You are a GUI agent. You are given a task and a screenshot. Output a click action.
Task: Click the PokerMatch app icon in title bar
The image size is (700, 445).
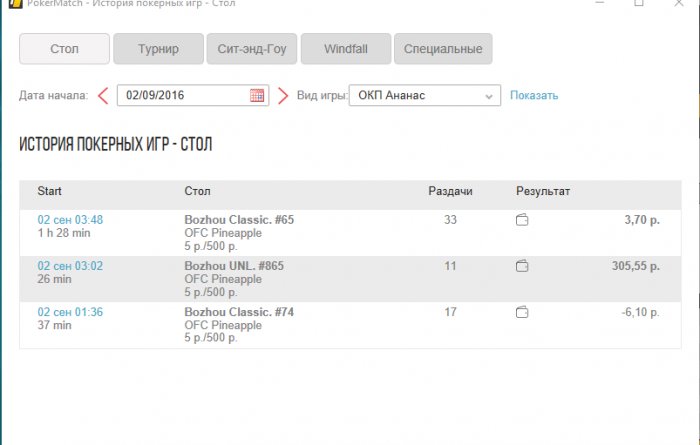[x=14, y=4]
